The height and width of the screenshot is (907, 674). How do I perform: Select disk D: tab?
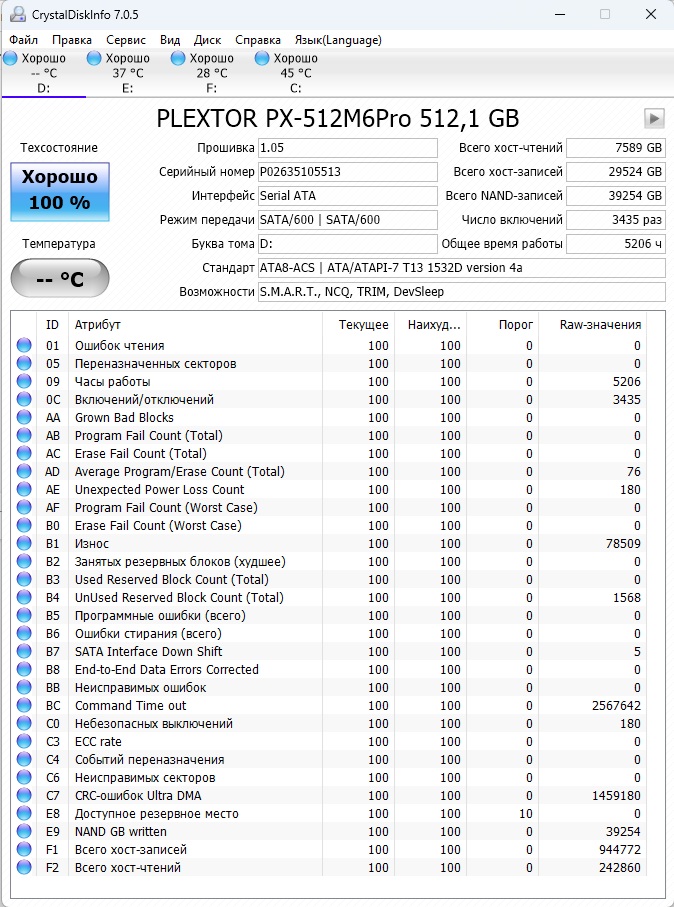pyautogui.click(x=43, y=73)
